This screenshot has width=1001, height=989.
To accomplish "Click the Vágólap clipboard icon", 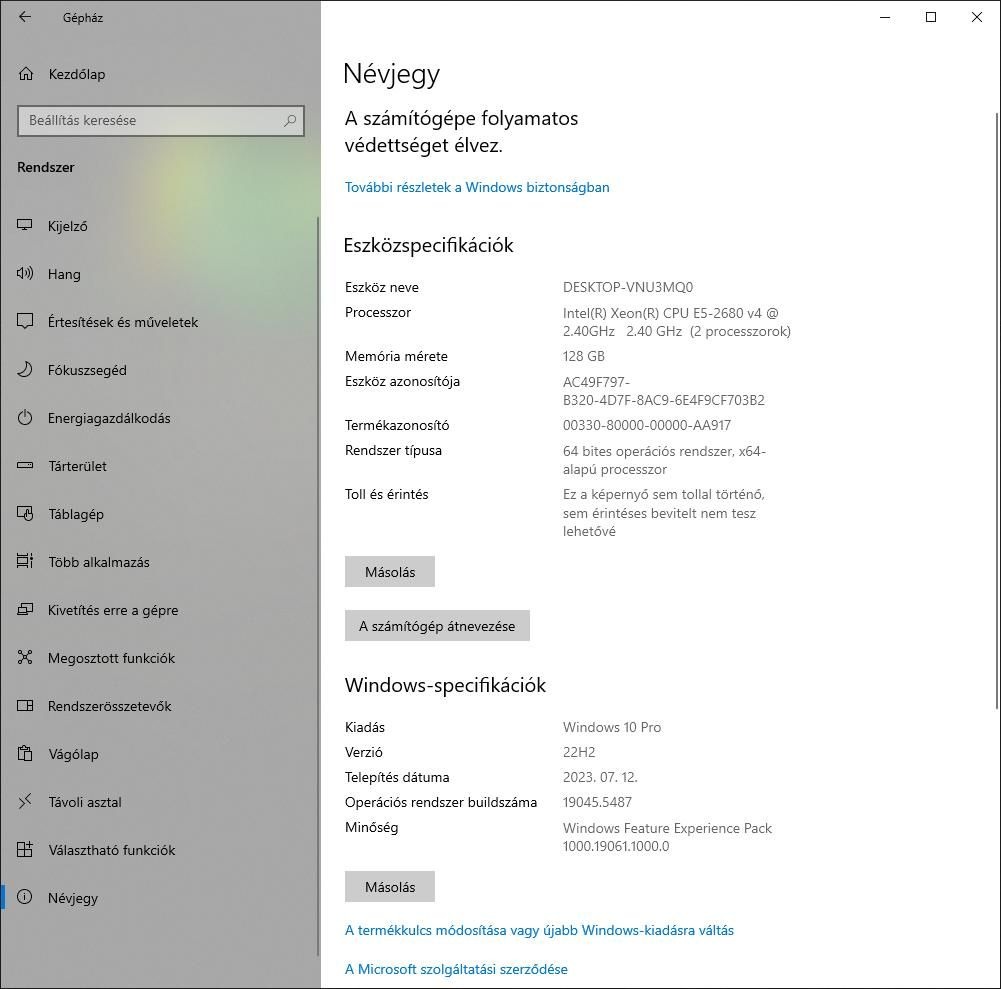I will [x=25, y=753].
